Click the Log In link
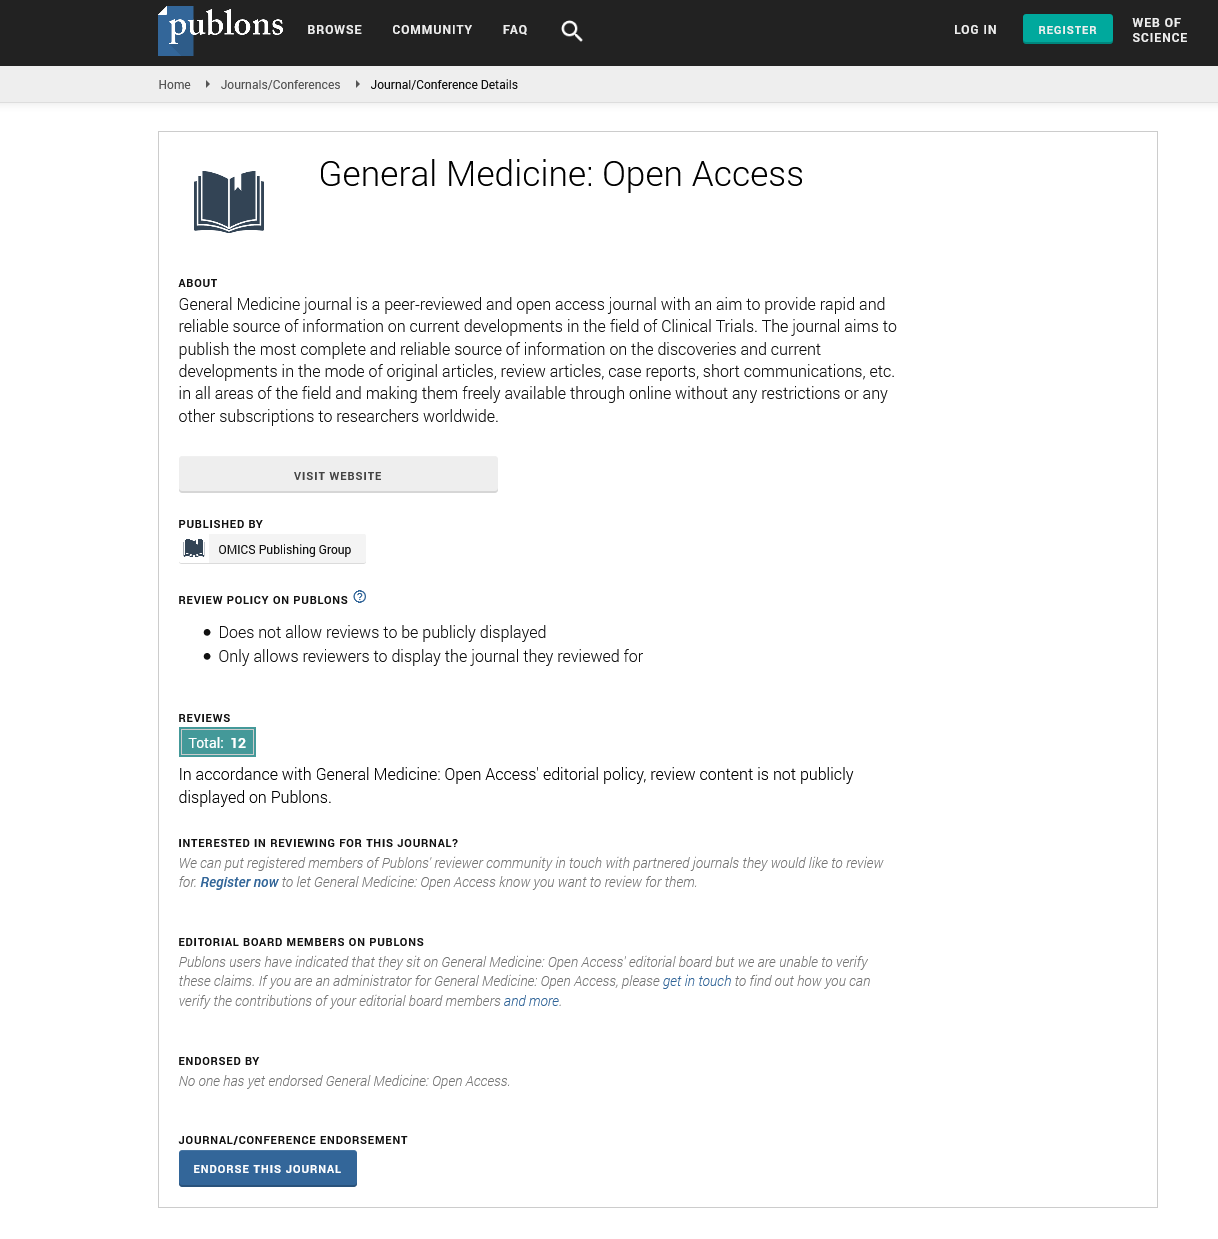Screen dimensions: 1218x1239 [975, 30]
